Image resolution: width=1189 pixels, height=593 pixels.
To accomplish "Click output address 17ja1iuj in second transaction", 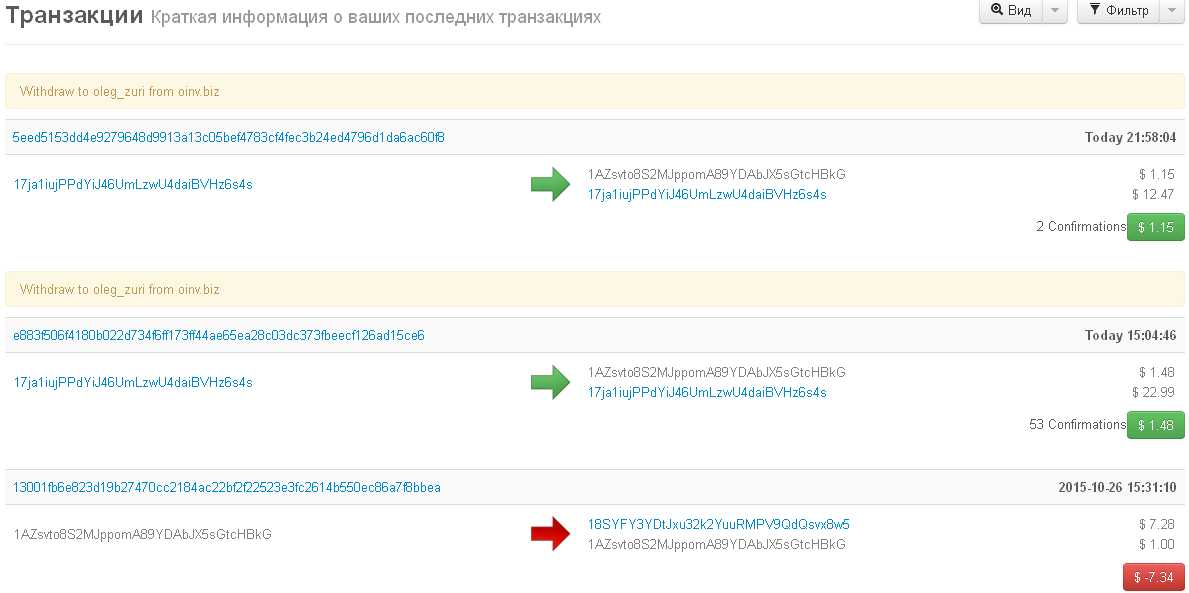I will click(706, 392).
